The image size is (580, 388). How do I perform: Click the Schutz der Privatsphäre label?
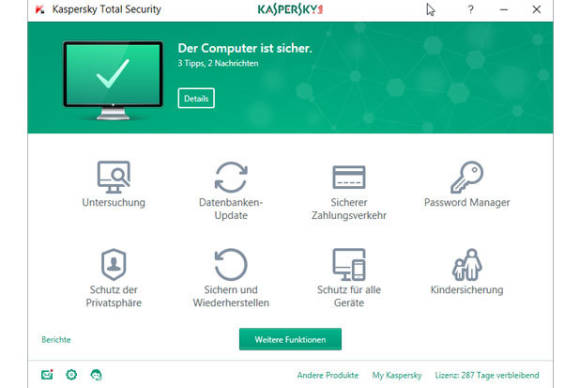[x=114, y=296]
